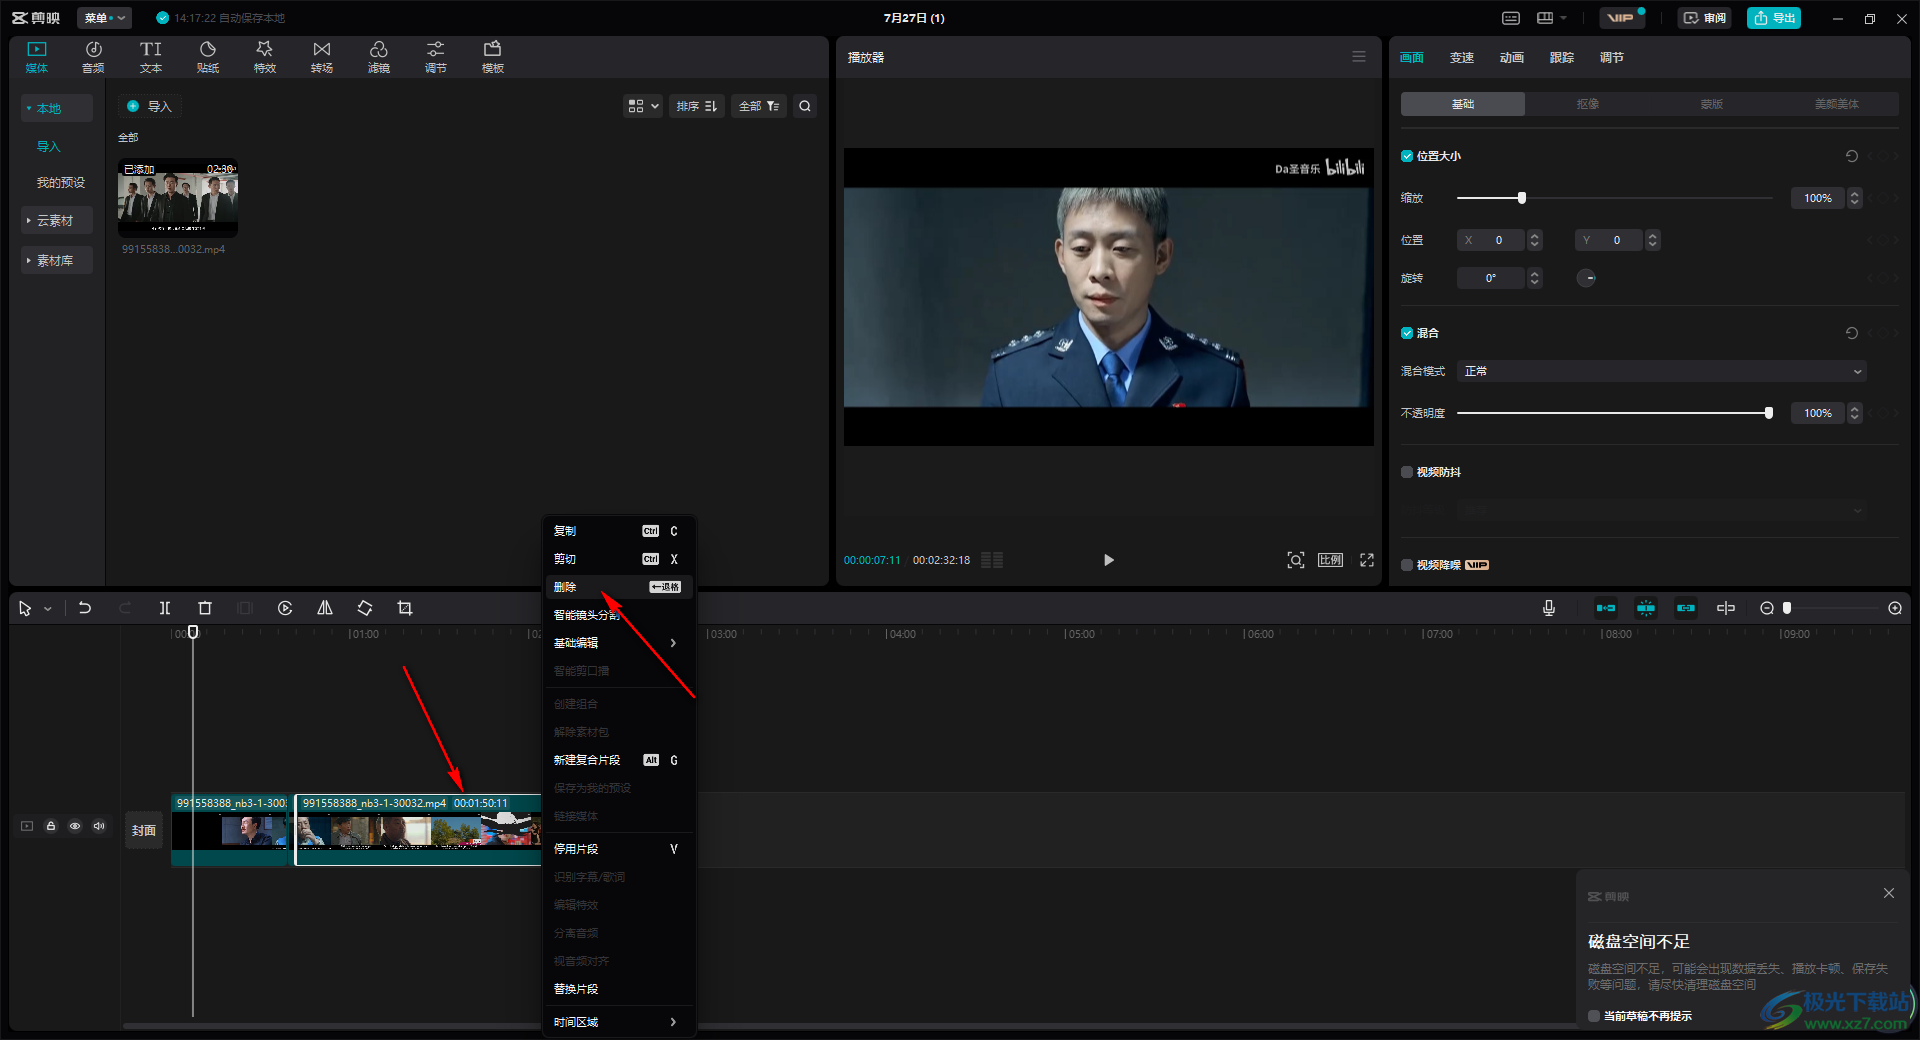Open the 混合模式 dropdown
1920x1040 pixels.
coord(1661,371)
